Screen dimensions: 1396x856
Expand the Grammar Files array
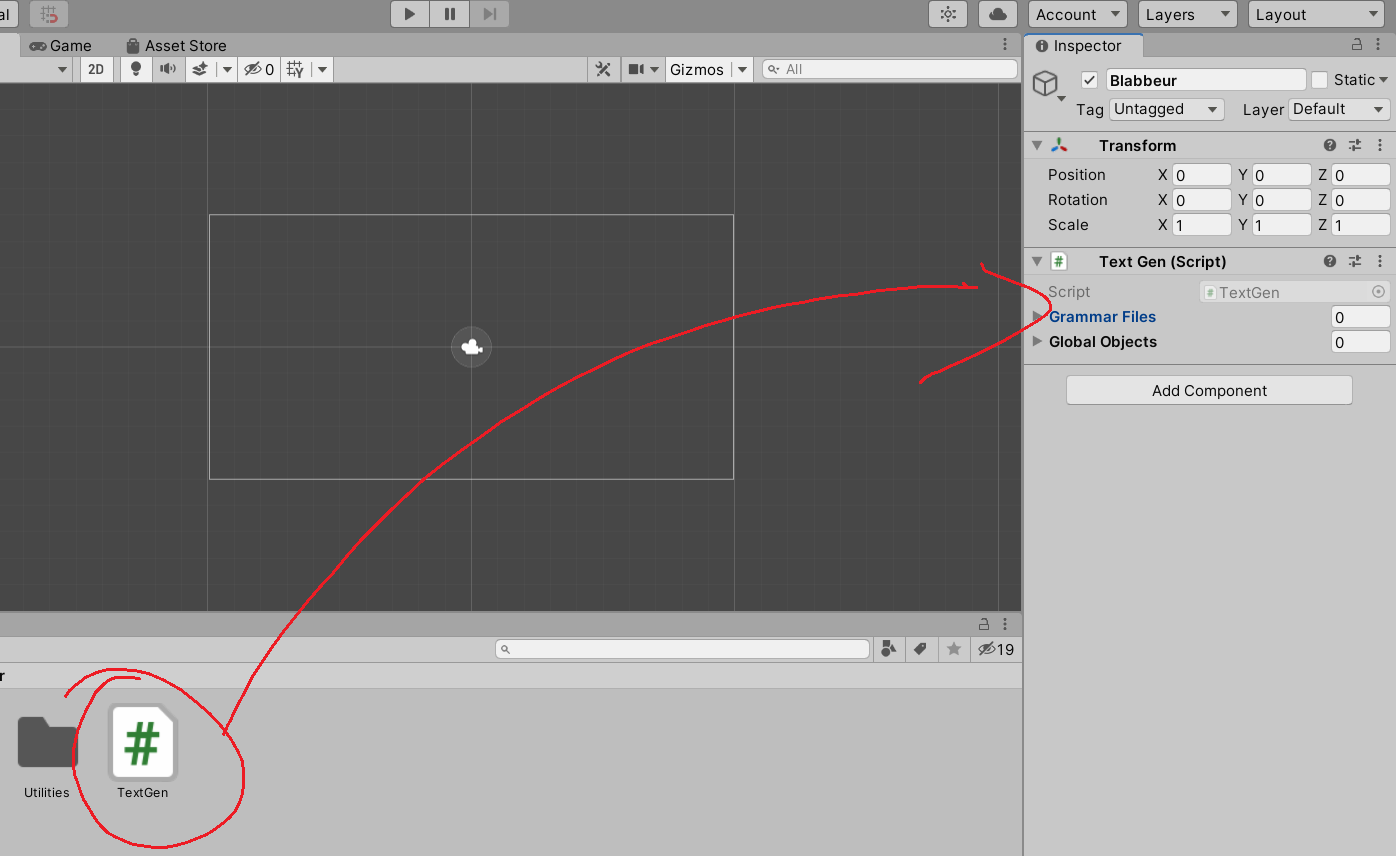pyautogui.click(x=1037, y=317)
